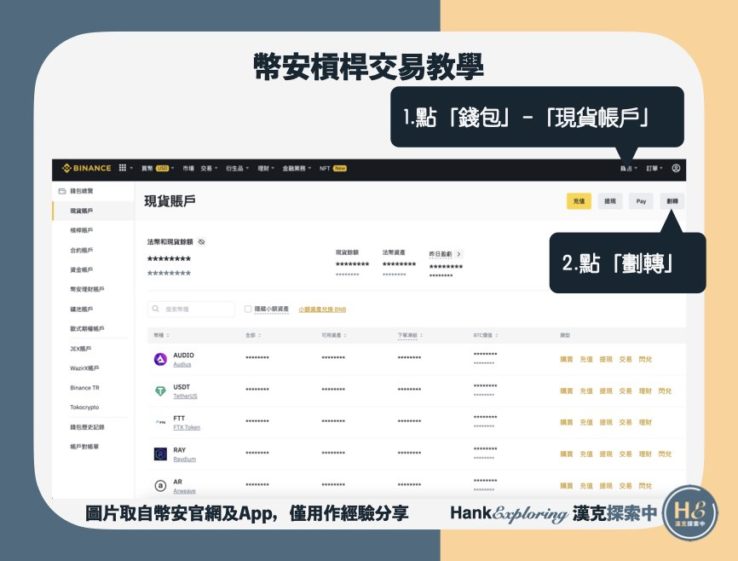This screenshot has height=561, width=738.
Task: Sort by the BTC value column
Action: point(485,335)
